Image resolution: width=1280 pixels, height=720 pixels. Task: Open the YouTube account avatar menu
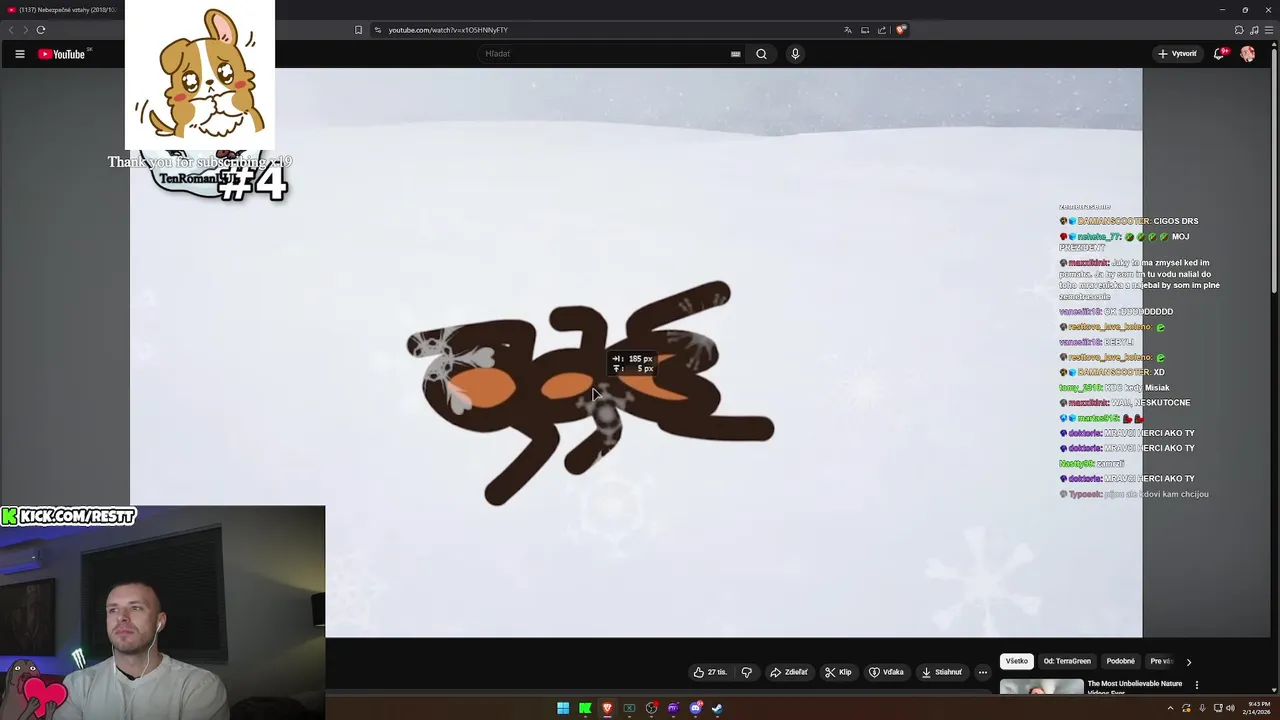coord(1248,54)
